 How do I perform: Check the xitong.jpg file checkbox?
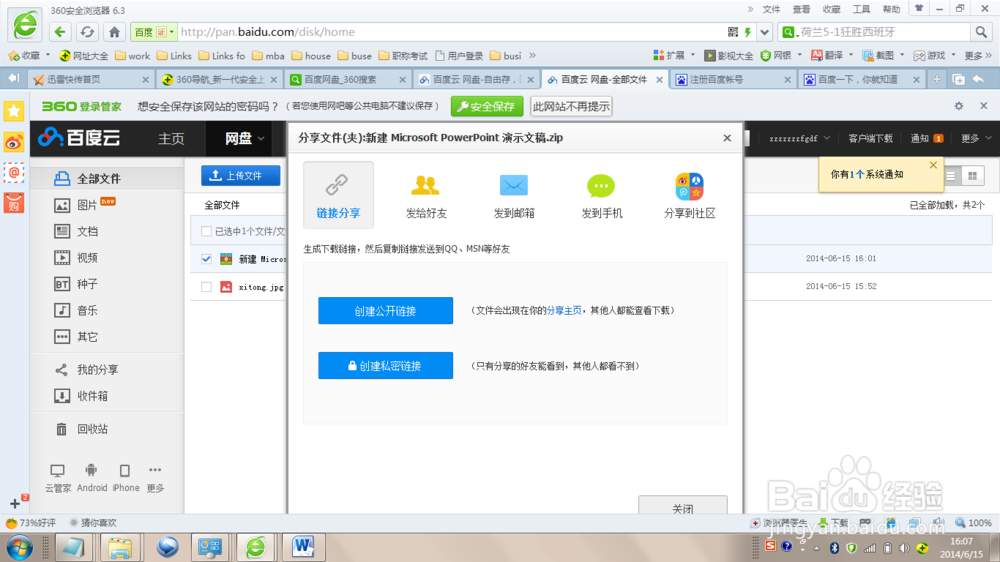(x=206, y=287)
